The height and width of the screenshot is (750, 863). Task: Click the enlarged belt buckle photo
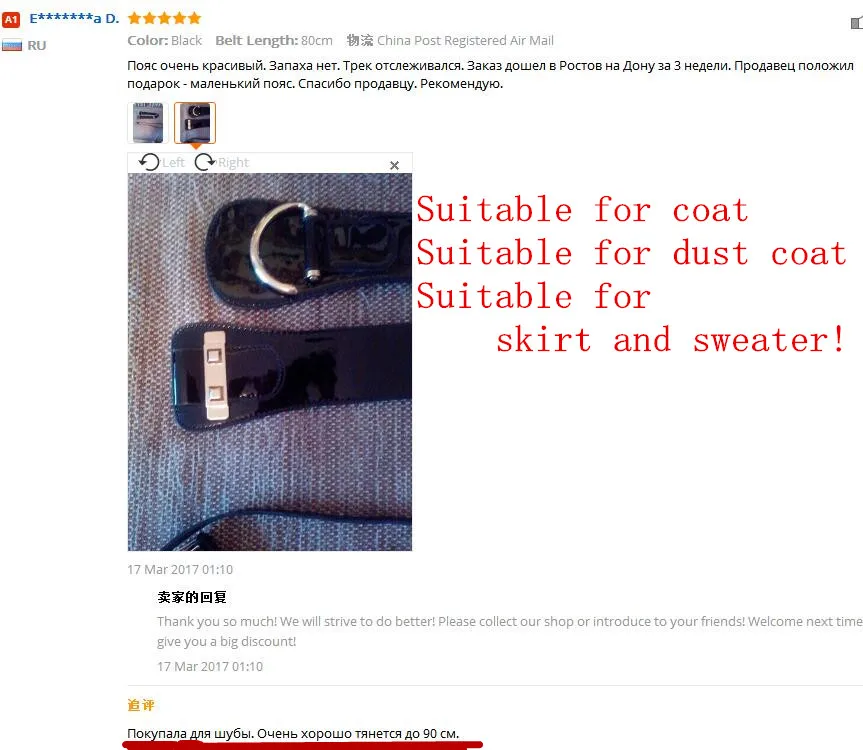tap(270, 362)
